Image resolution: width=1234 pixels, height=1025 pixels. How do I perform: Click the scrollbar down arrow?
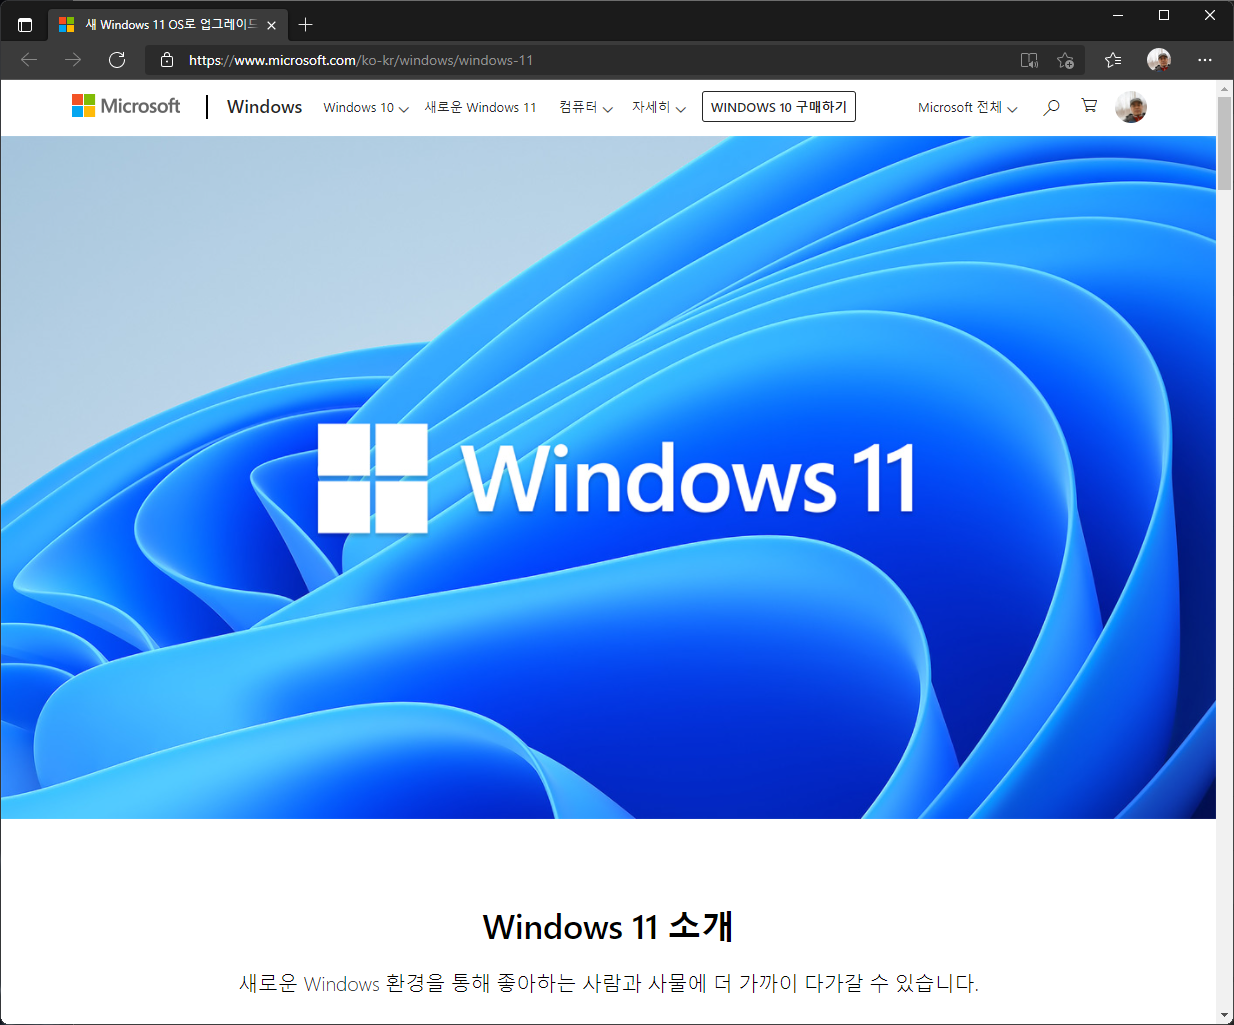[x=1225, y=1015]
